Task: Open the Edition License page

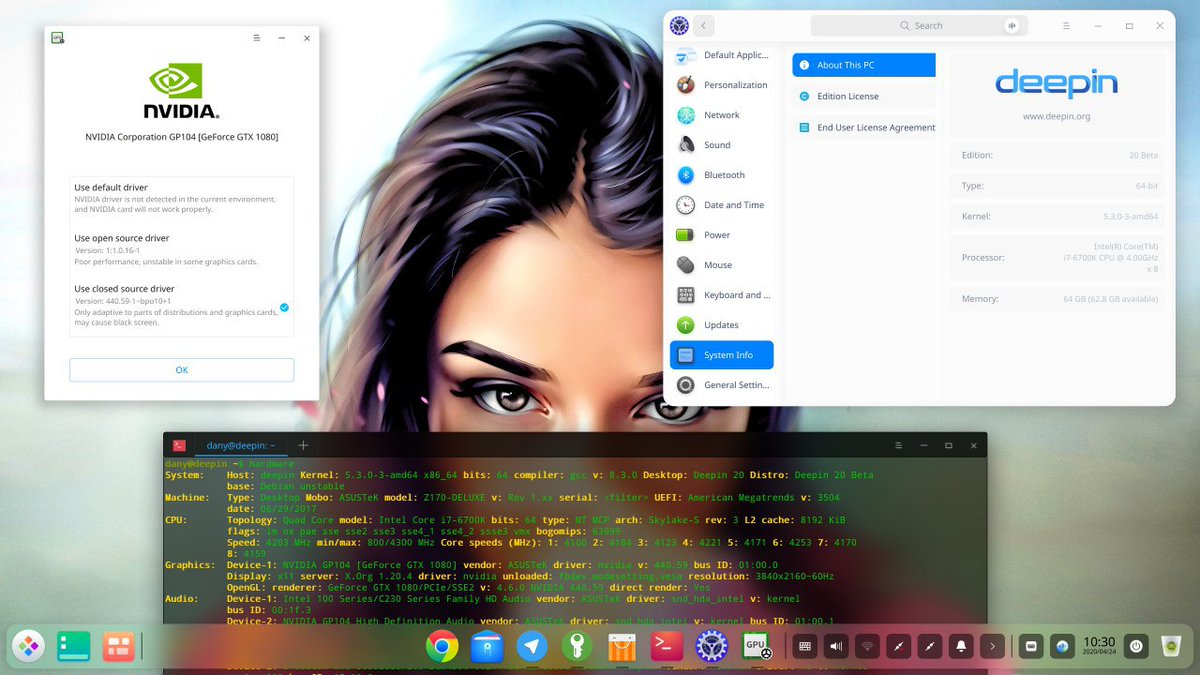Action: 864,96
